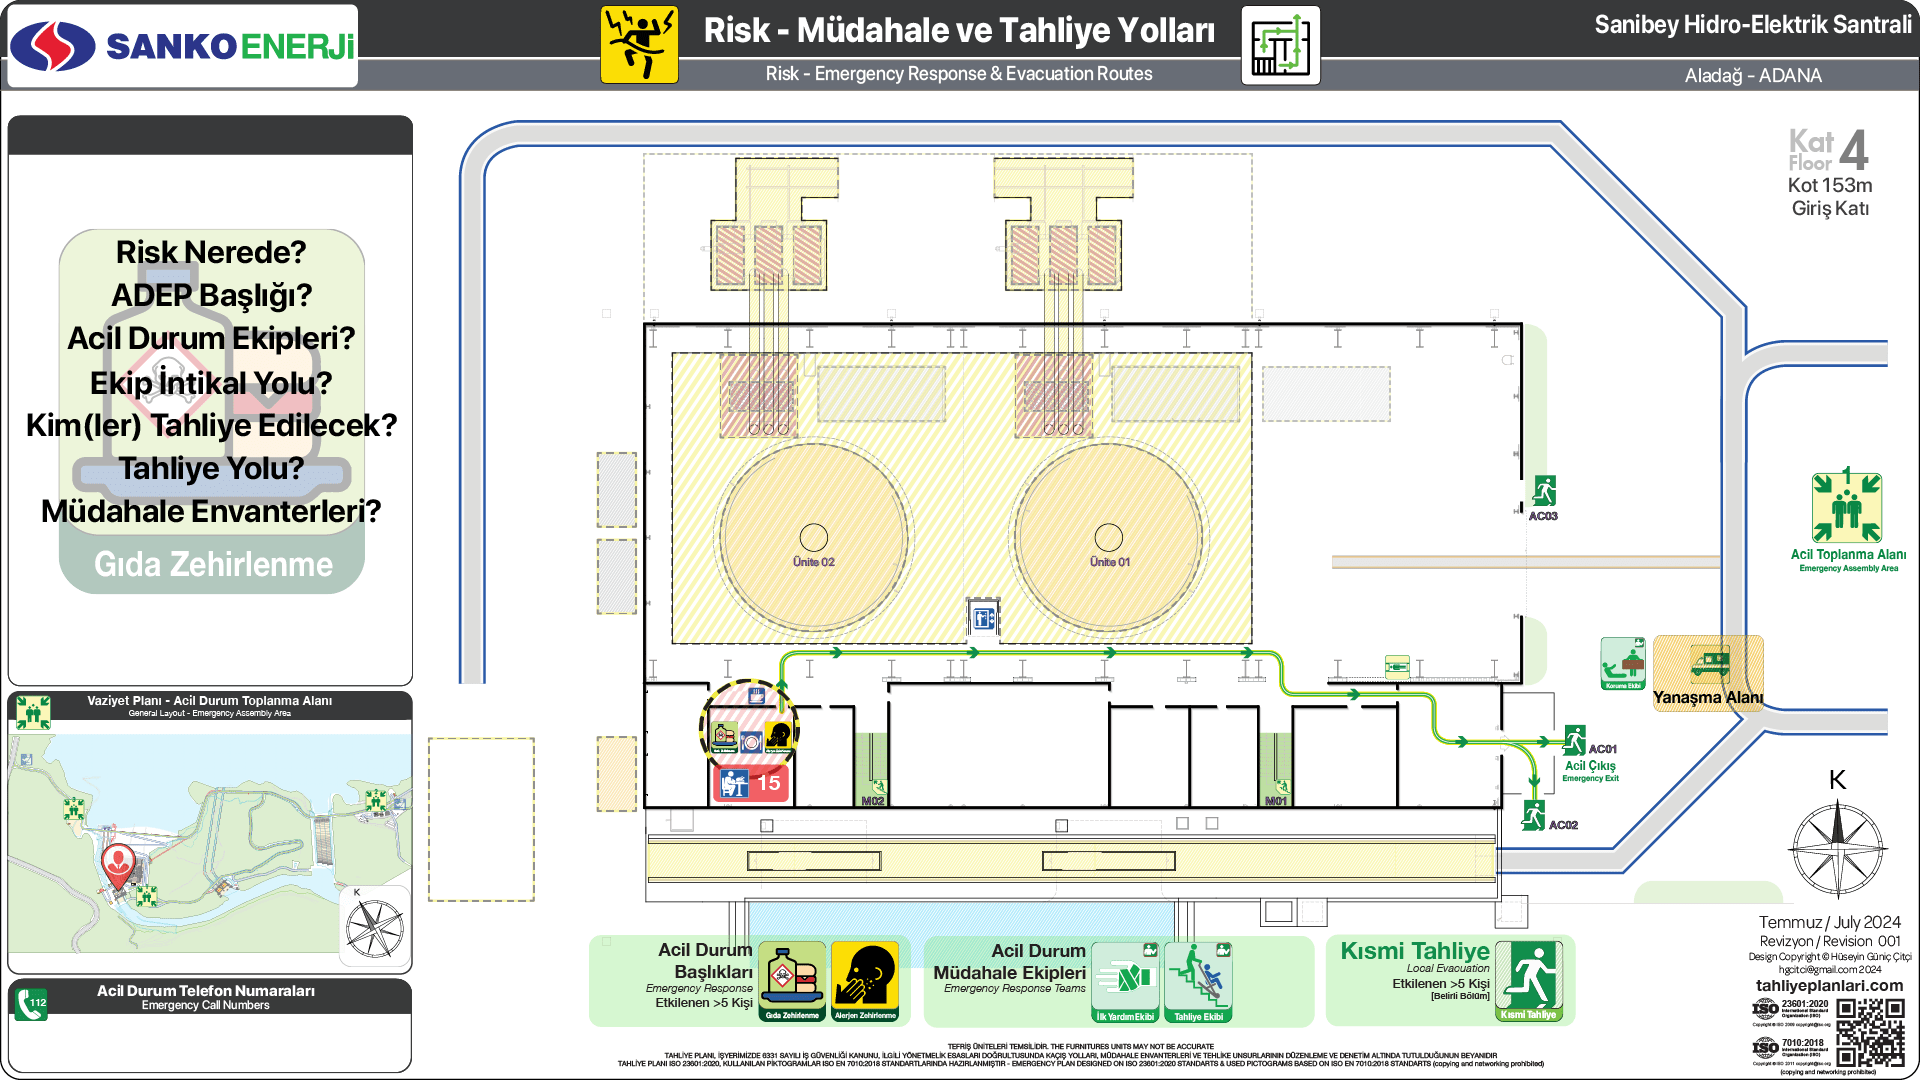
Task: Click the red 15 occupancy badge
Action: pyautogui.click(x=751, y=783)
